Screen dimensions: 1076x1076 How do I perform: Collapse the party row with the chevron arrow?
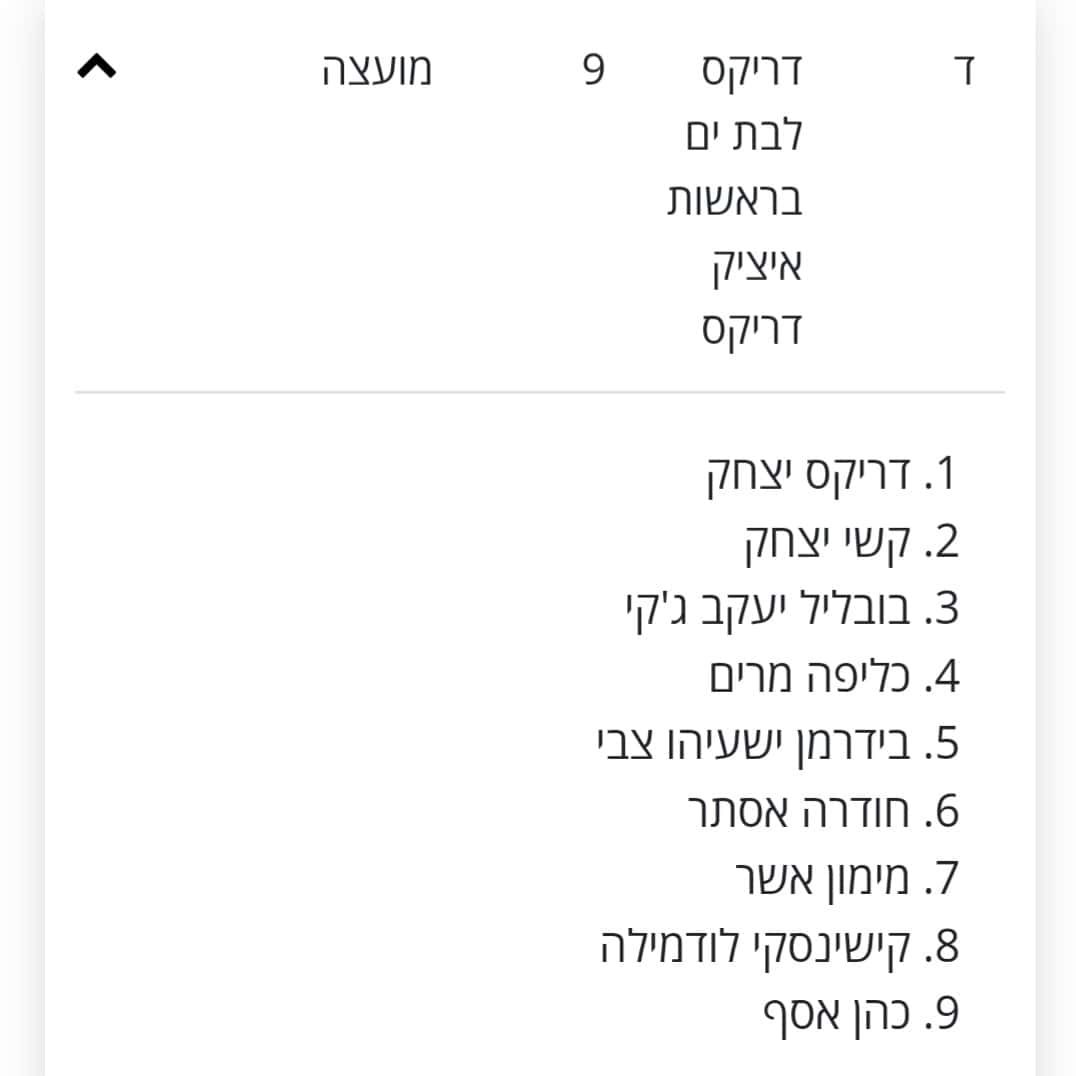click(98, 68)
